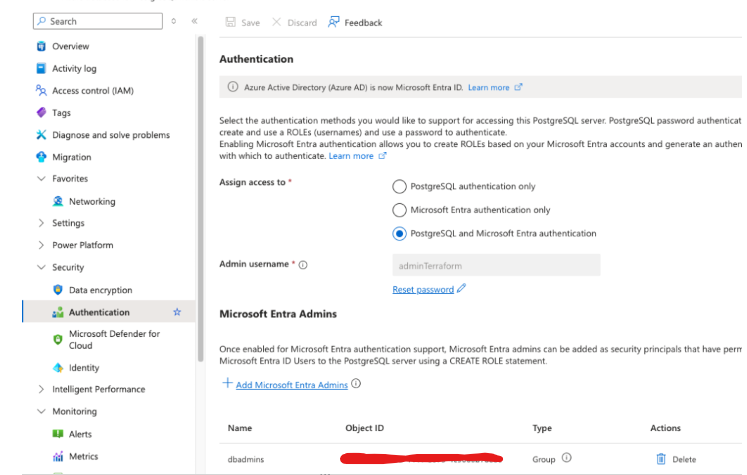
Task: Click the info icon in the Azure AD banner
Action: (x=232, y=87)
